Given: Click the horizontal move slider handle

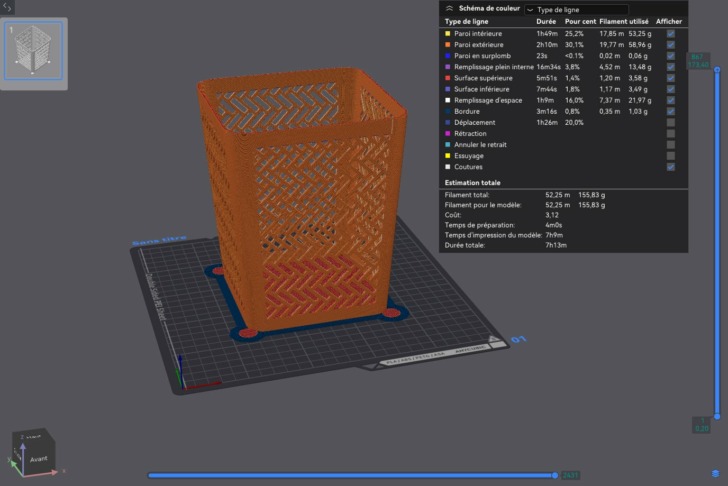Looking at the screenshot, I should pyautogui.click(x=555, y=475).
